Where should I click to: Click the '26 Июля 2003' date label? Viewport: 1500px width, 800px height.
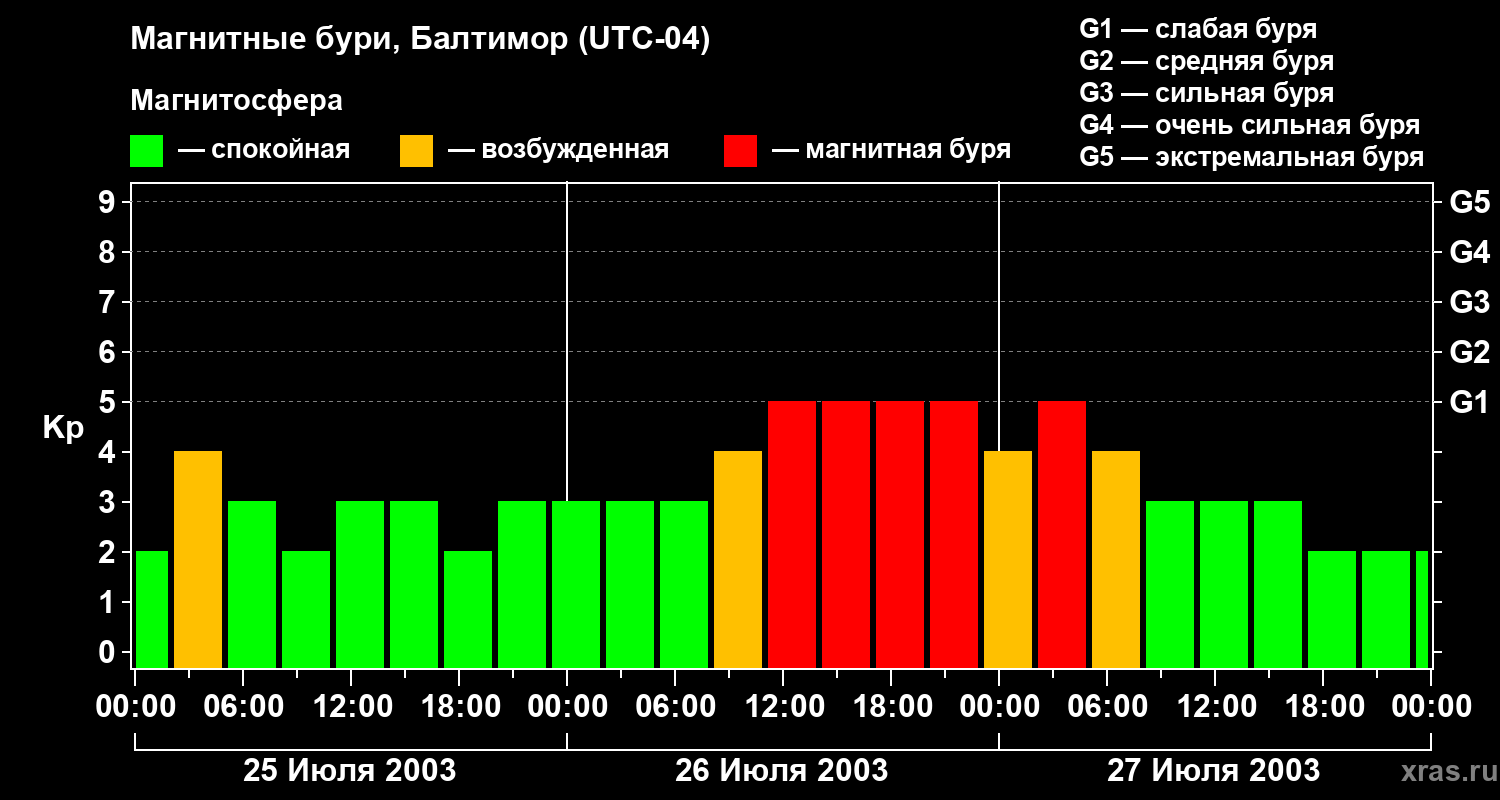782,771
